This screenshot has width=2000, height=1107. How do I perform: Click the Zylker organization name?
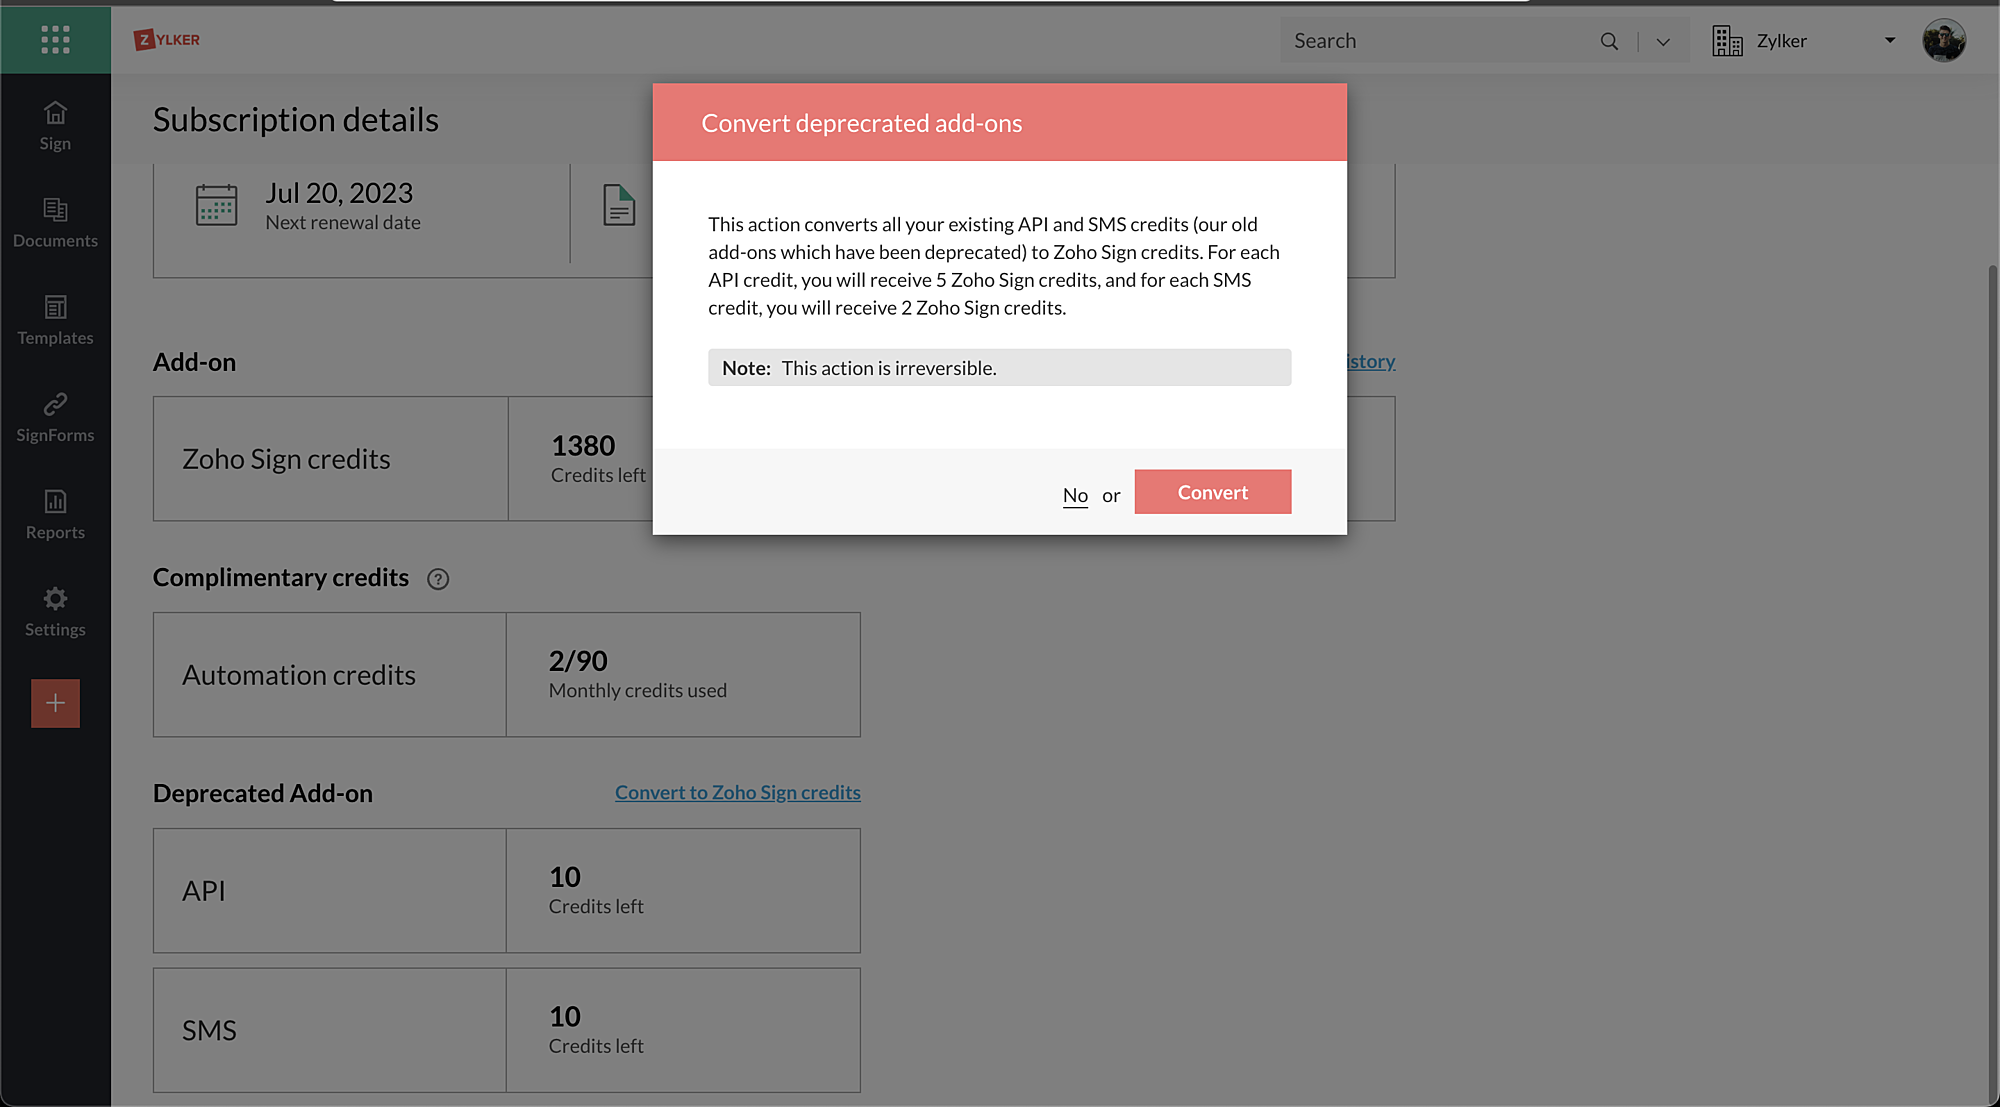point(1781,41)
